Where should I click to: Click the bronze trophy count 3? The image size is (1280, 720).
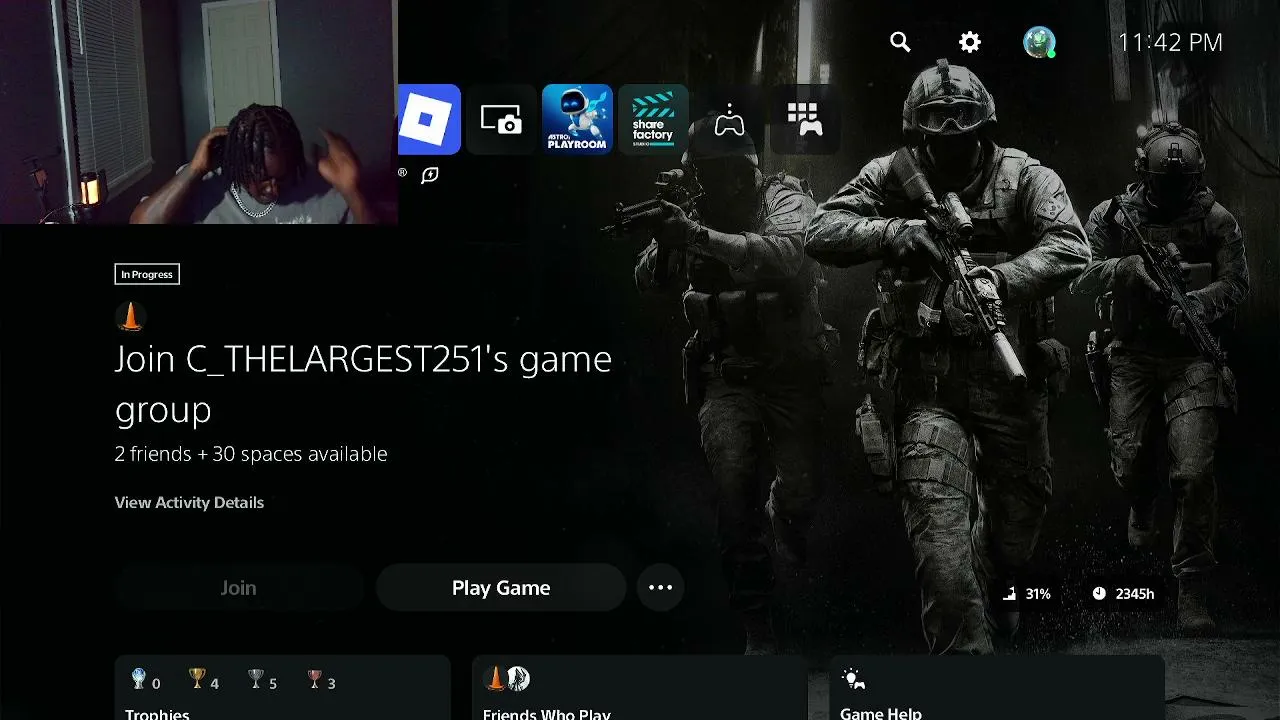[x=332, y=684]
